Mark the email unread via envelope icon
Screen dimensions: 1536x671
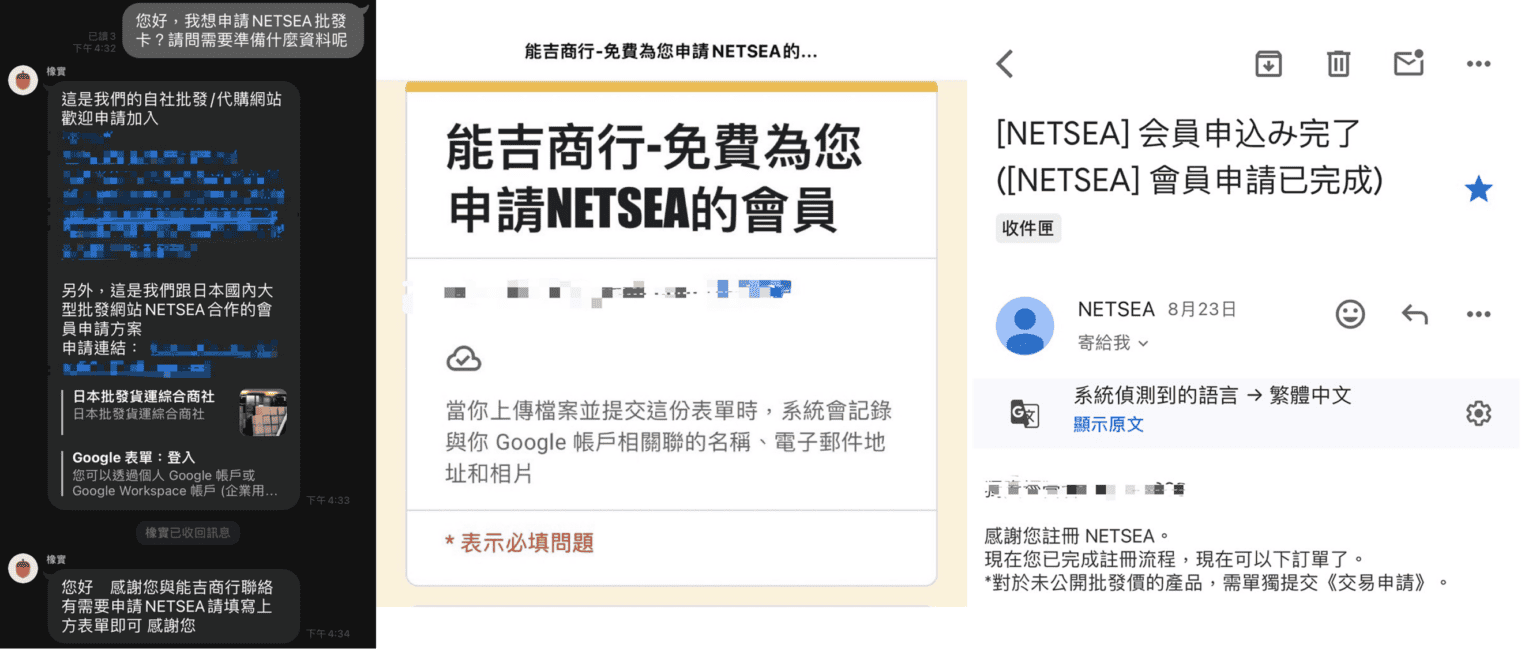tap(1409, 63)
